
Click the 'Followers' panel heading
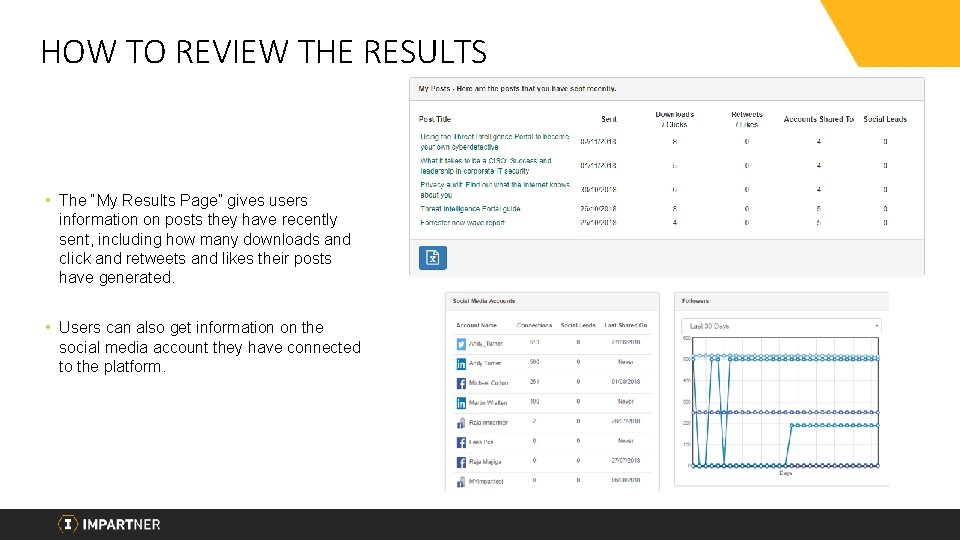click(x=696, y=301)
